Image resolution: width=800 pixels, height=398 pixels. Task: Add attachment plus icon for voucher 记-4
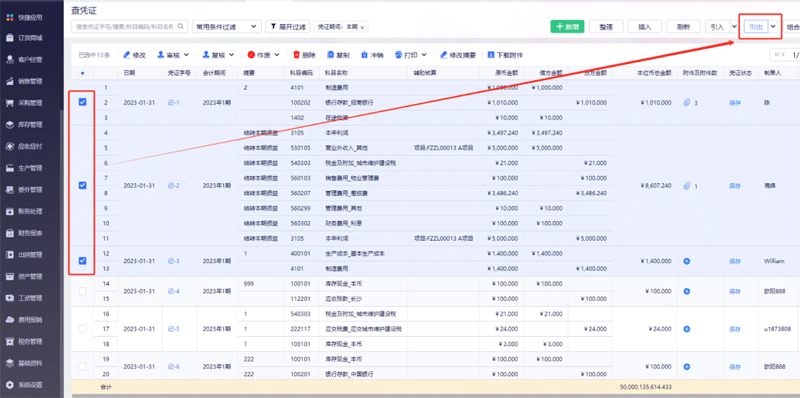[686, 291]
